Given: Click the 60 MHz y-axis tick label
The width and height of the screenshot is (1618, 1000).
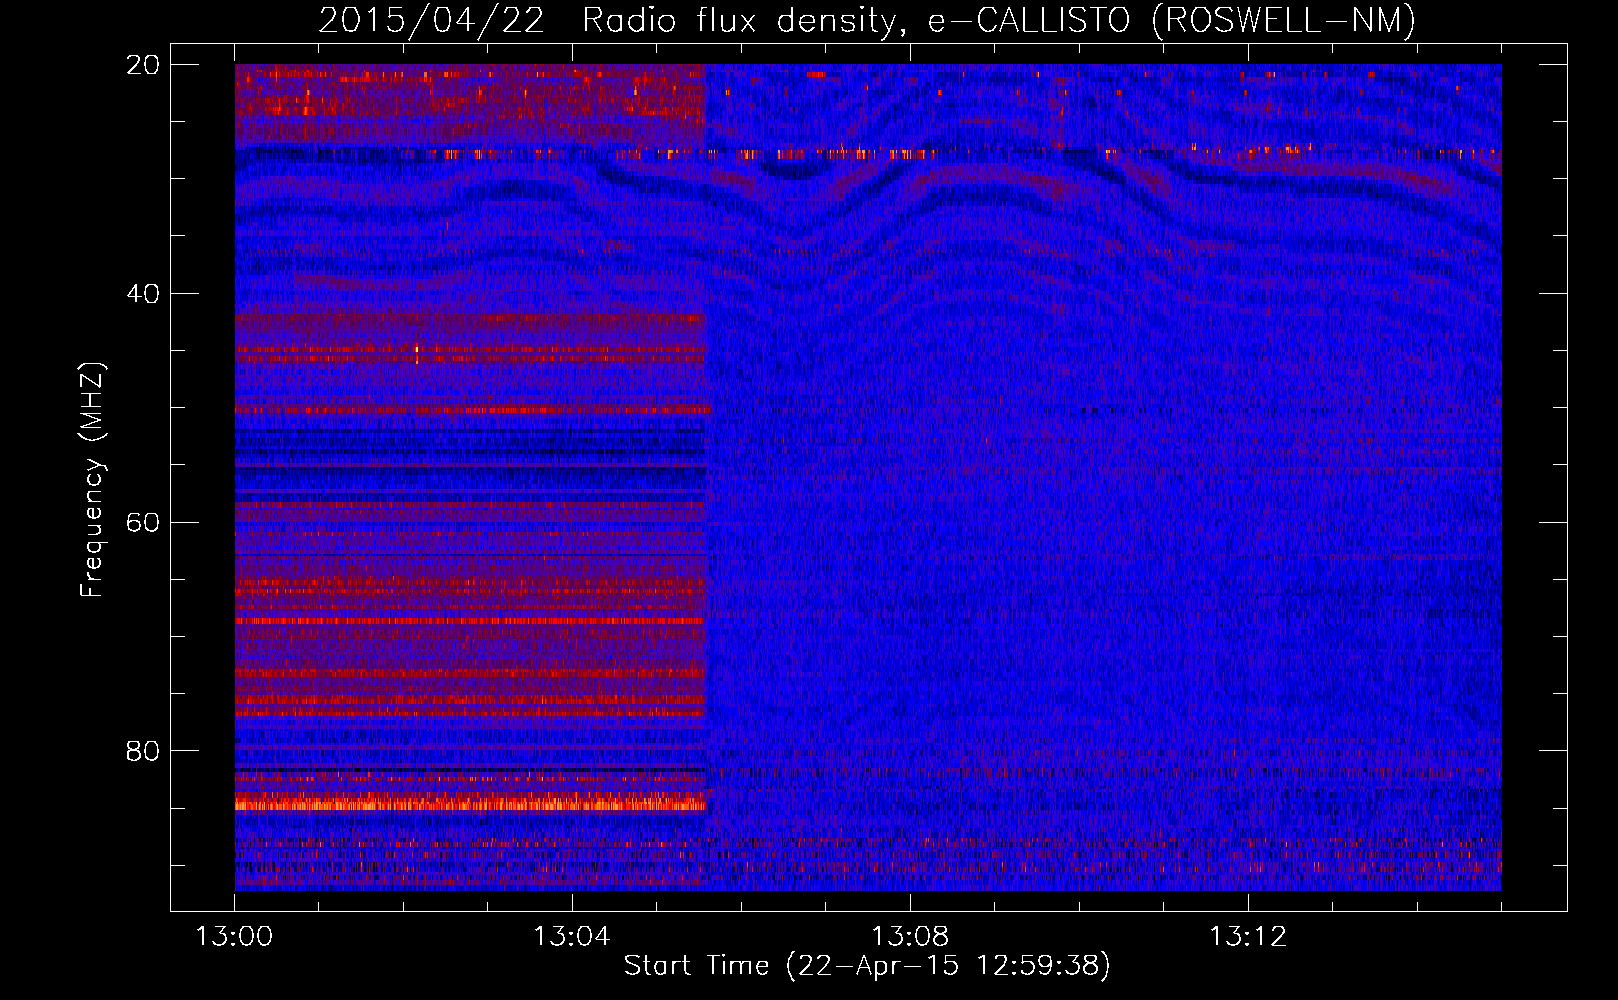Looking at the screenshot, I should coord(143,522).
